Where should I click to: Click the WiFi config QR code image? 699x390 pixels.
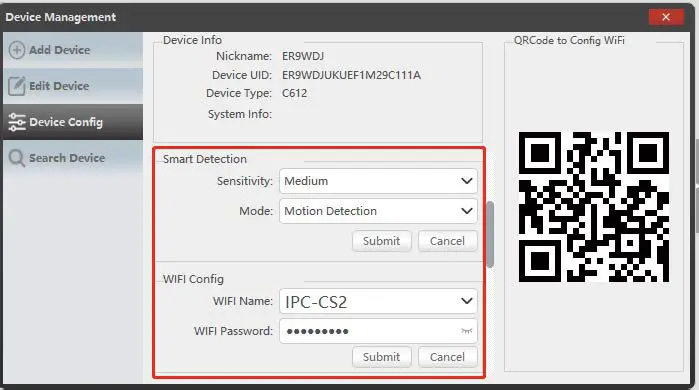[x=594, y=207]
